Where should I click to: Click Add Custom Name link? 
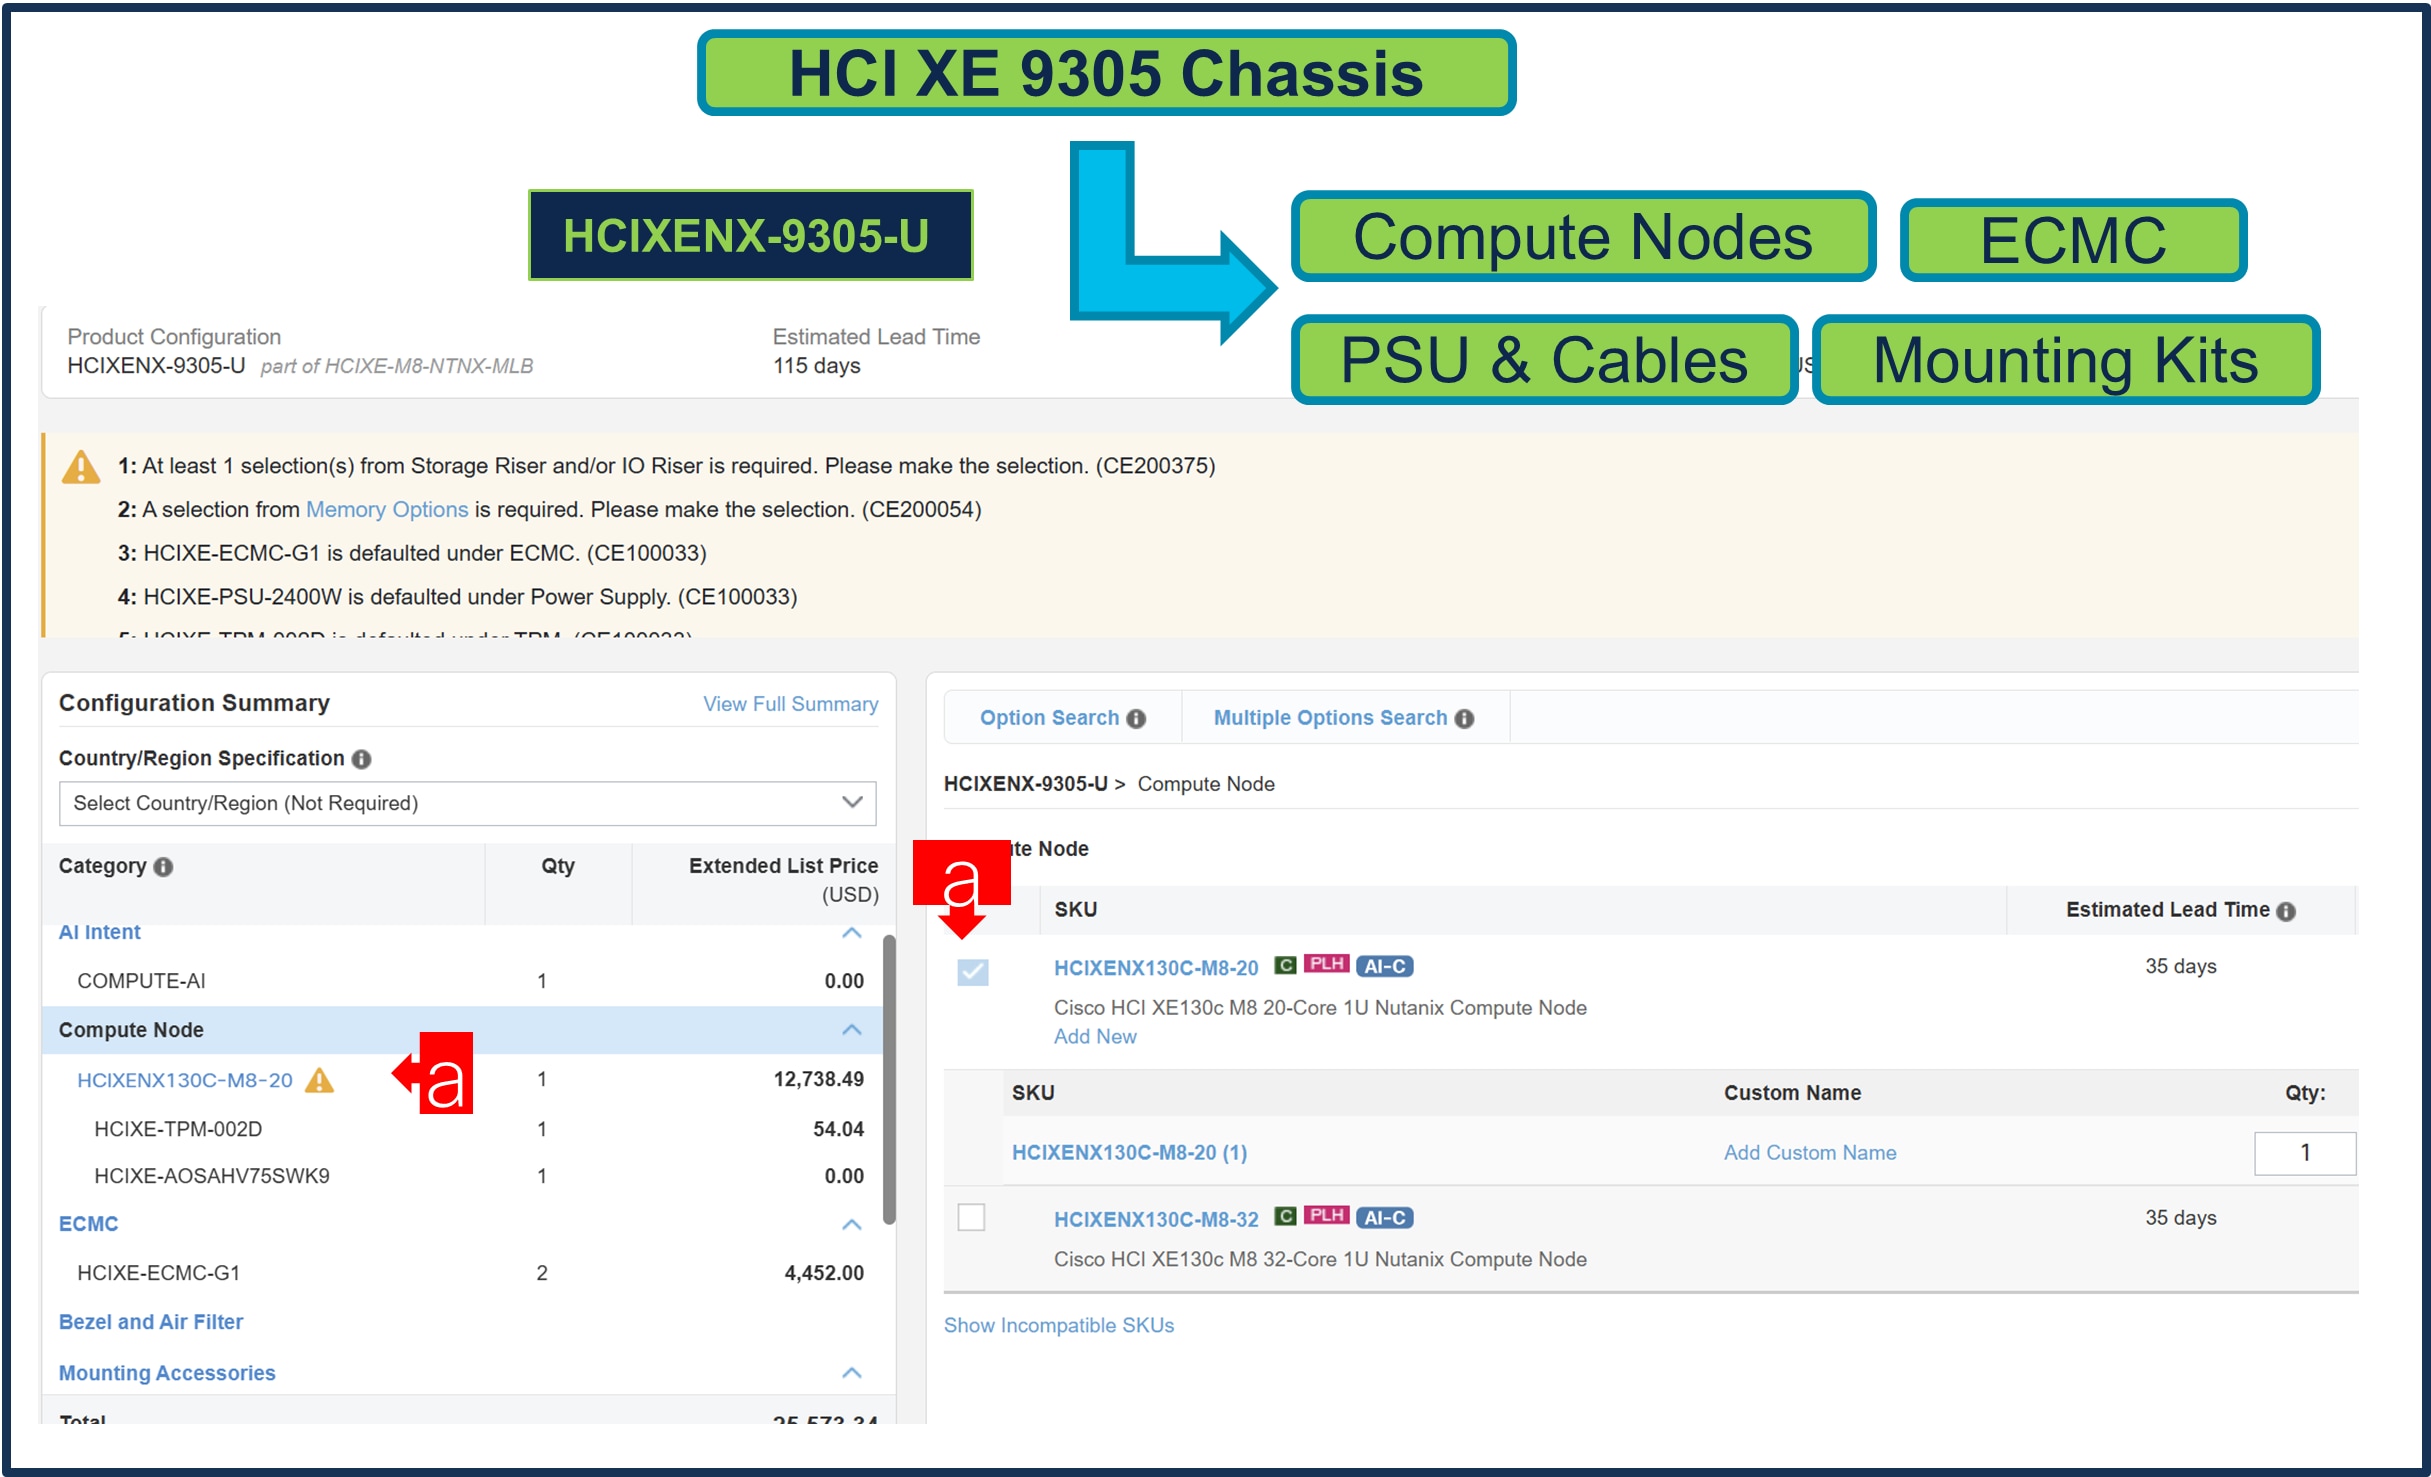(1810, 1153)
